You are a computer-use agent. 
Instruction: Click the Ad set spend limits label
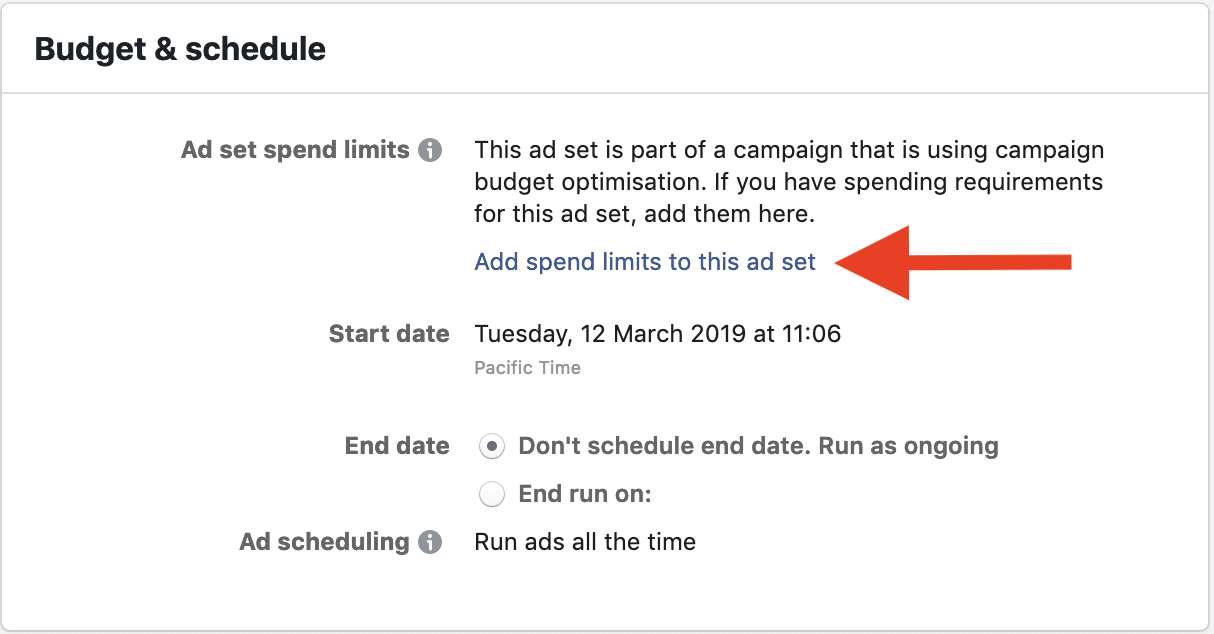coord(296,150)
